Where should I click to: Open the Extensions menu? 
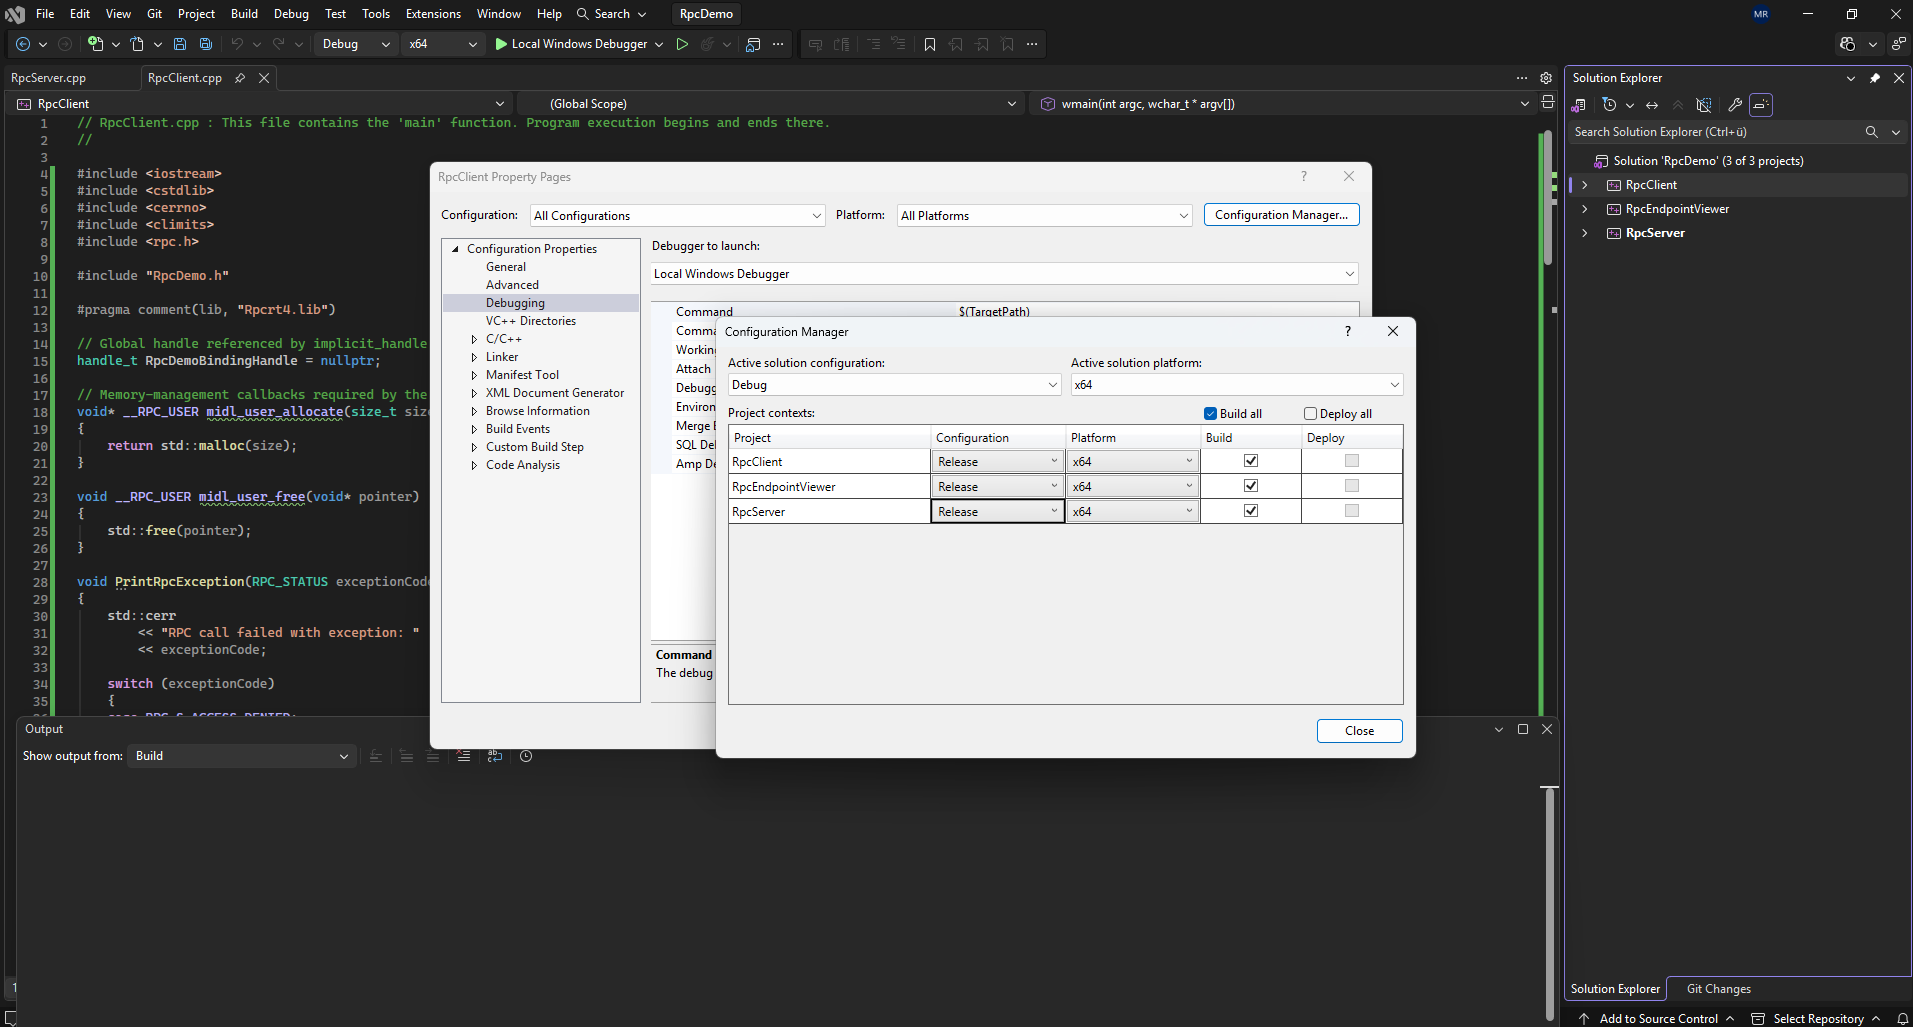point(433,14)
